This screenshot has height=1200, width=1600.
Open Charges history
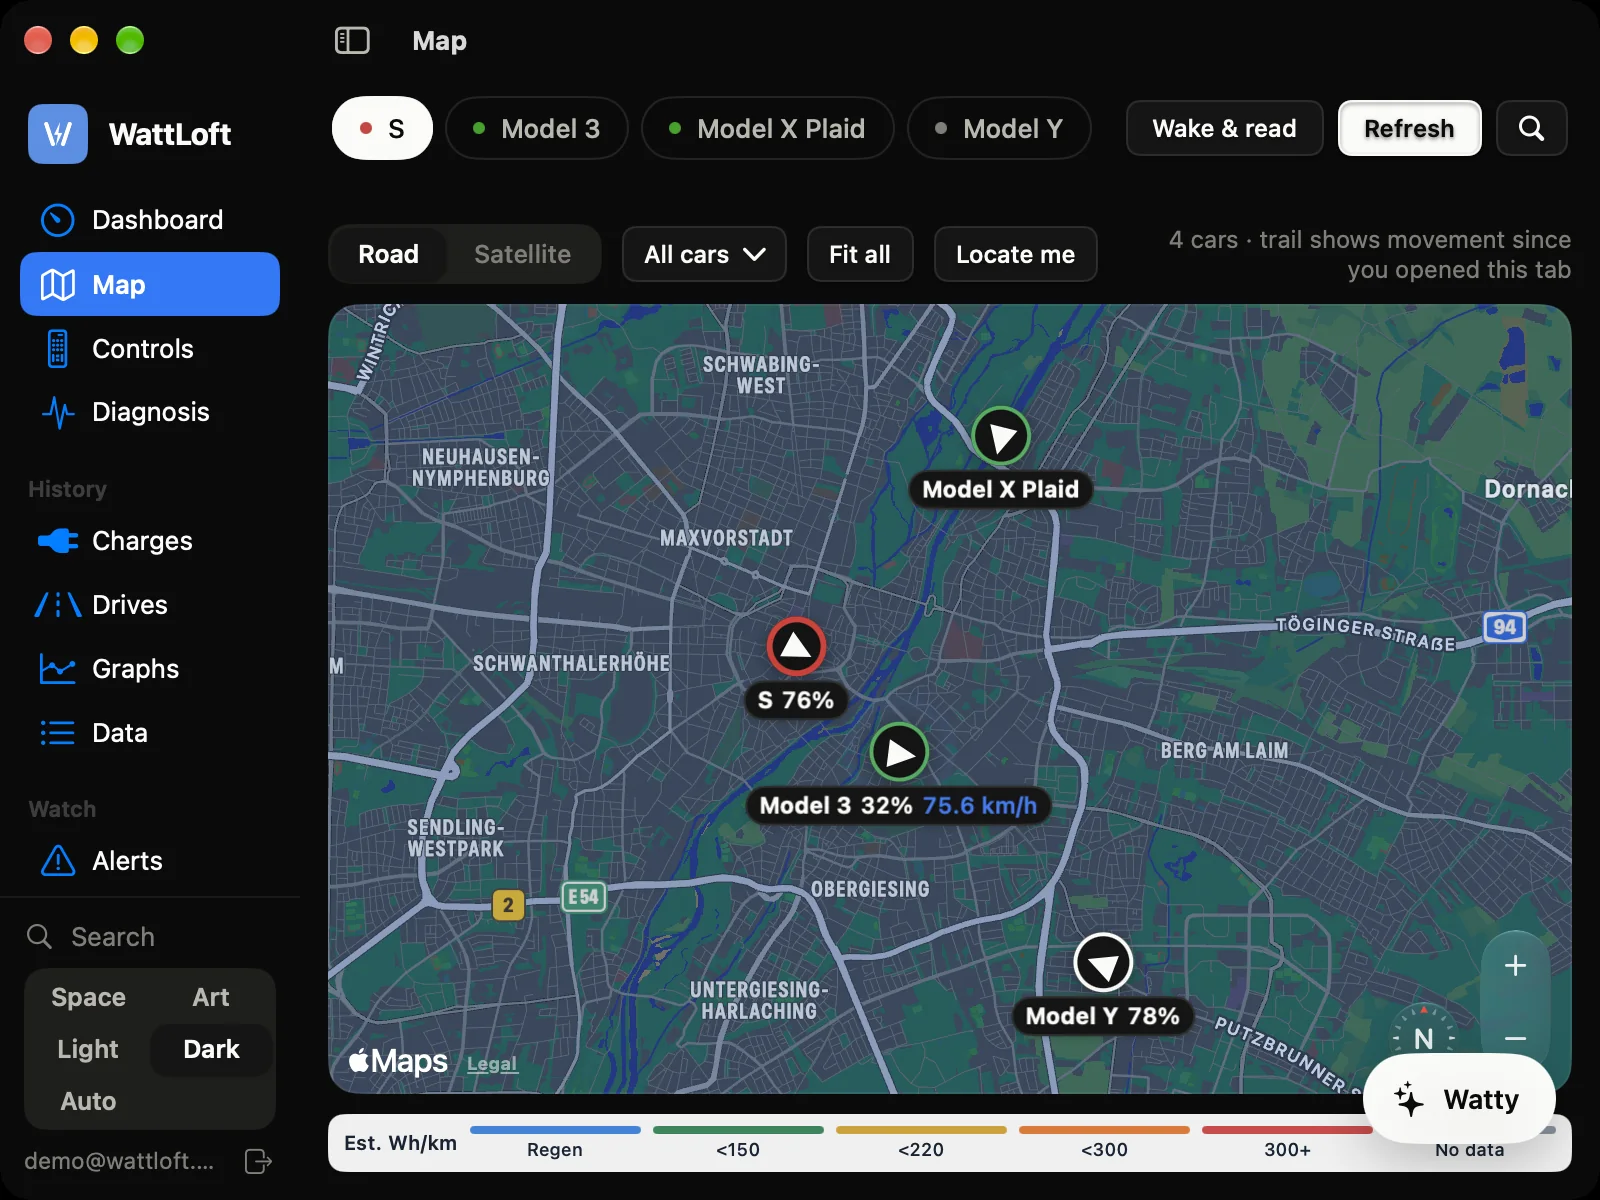pos(150,541)
